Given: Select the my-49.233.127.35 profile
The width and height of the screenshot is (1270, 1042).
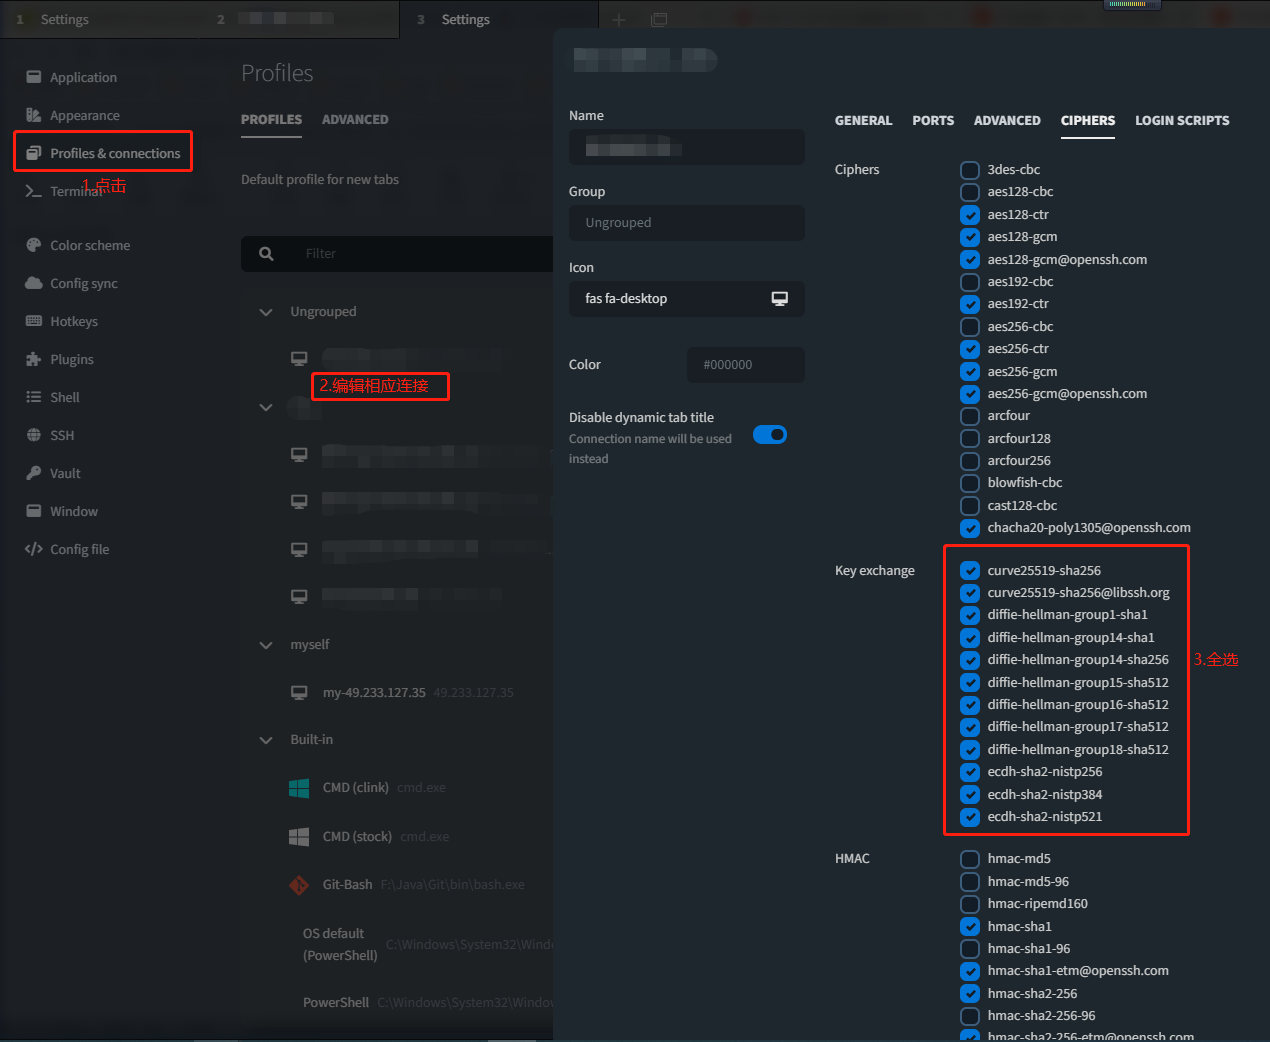Looking at the screenshot, I should (x=374, y=692).
